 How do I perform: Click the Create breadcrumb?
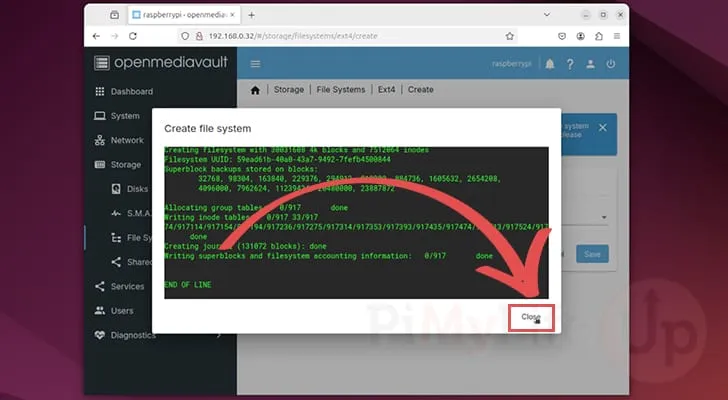(421, 90)
